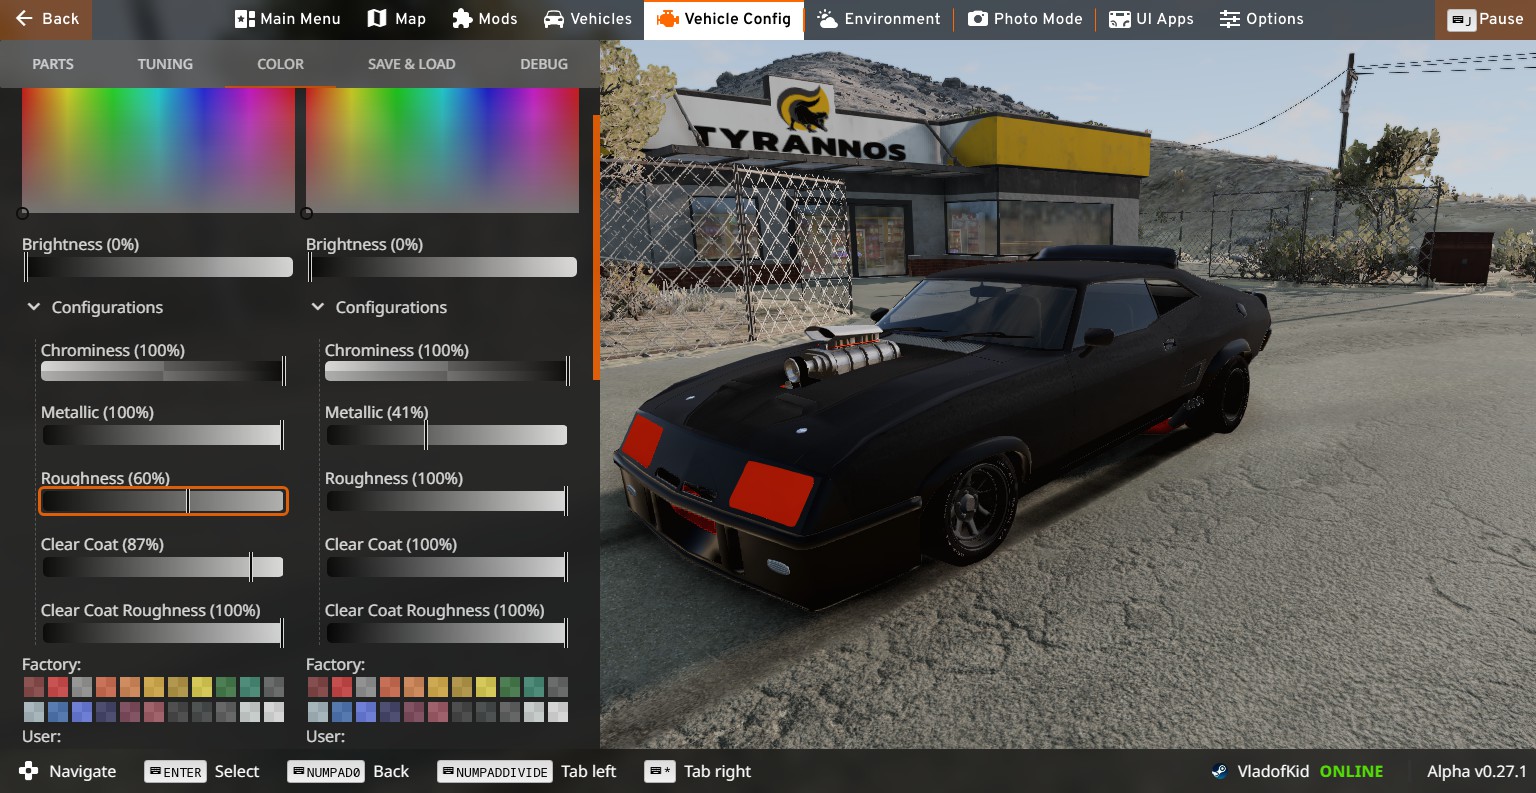Click the ONLINE status text
1536x793 pixels.
(x=1351, y=771)
